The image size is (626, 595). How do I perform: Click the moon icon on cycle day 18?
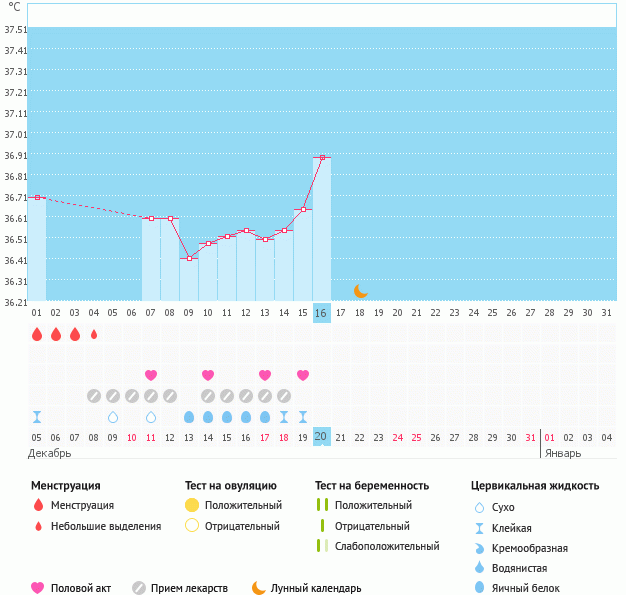[360, 291]
